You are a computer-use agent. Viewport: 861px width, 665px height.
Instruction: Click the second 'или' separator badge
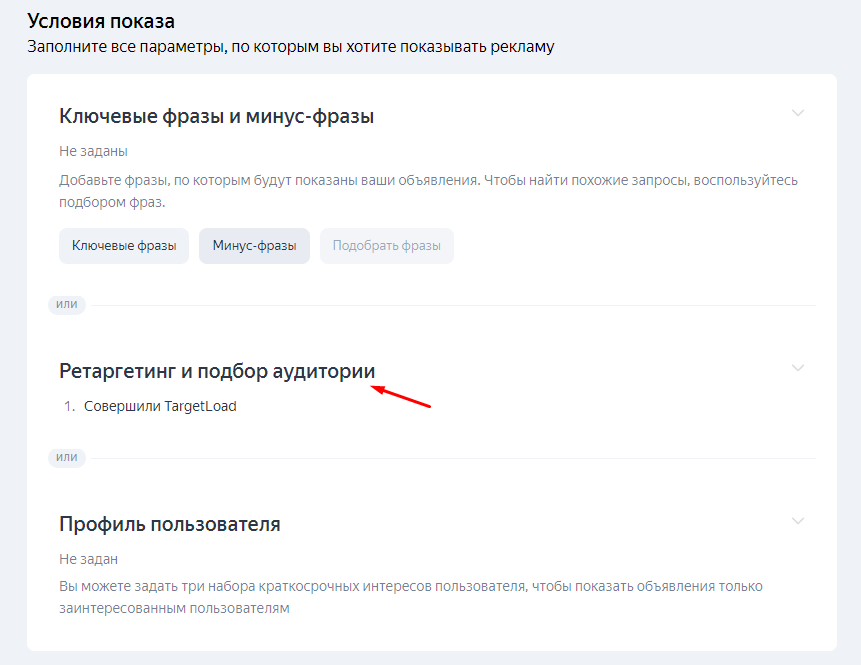click(67, 457)
